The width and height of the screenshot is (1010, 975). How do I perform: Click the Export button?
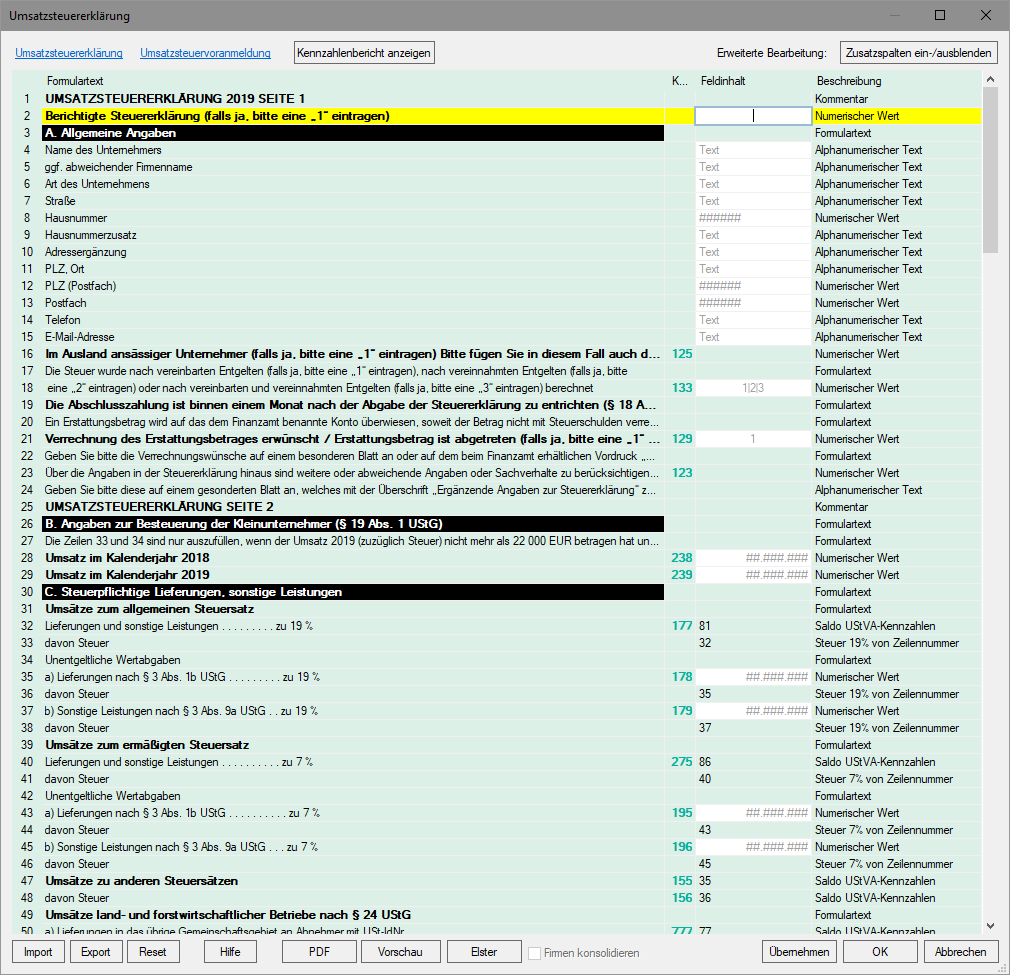click(95, 952)
